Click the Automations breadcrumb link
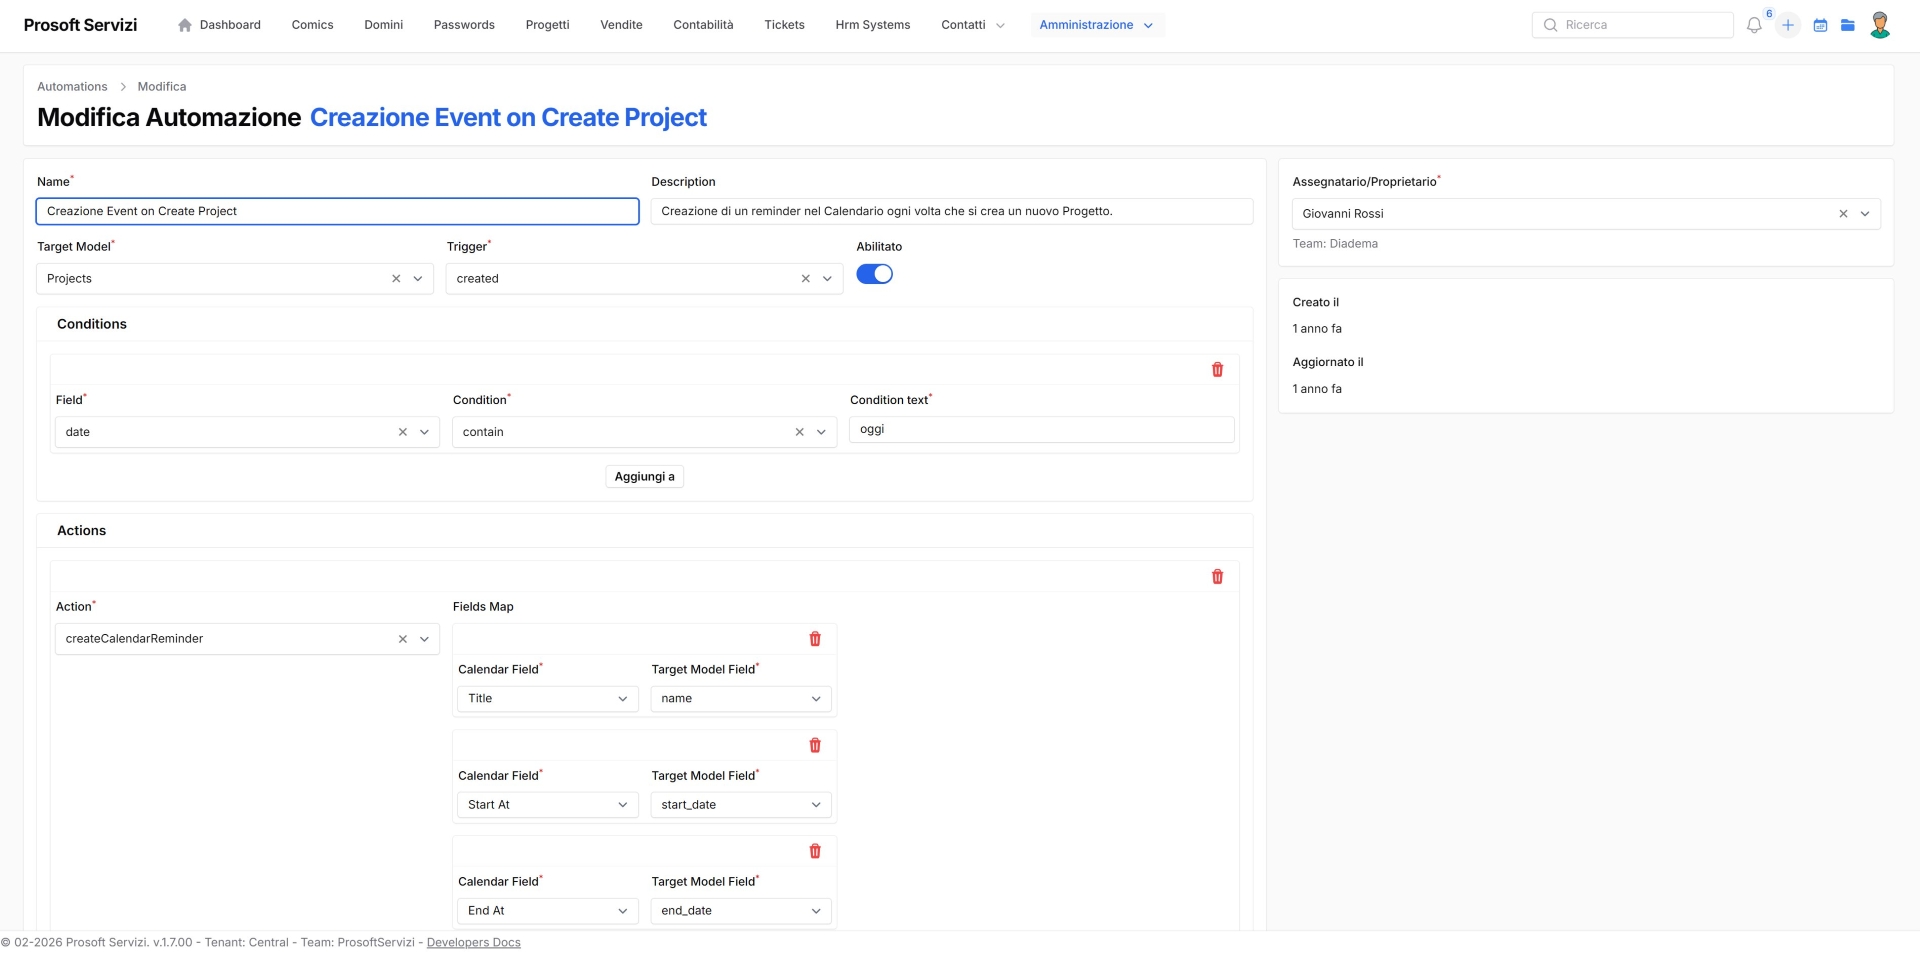The width and height of the screenshot is (1920, 953). tap(72, 87)
